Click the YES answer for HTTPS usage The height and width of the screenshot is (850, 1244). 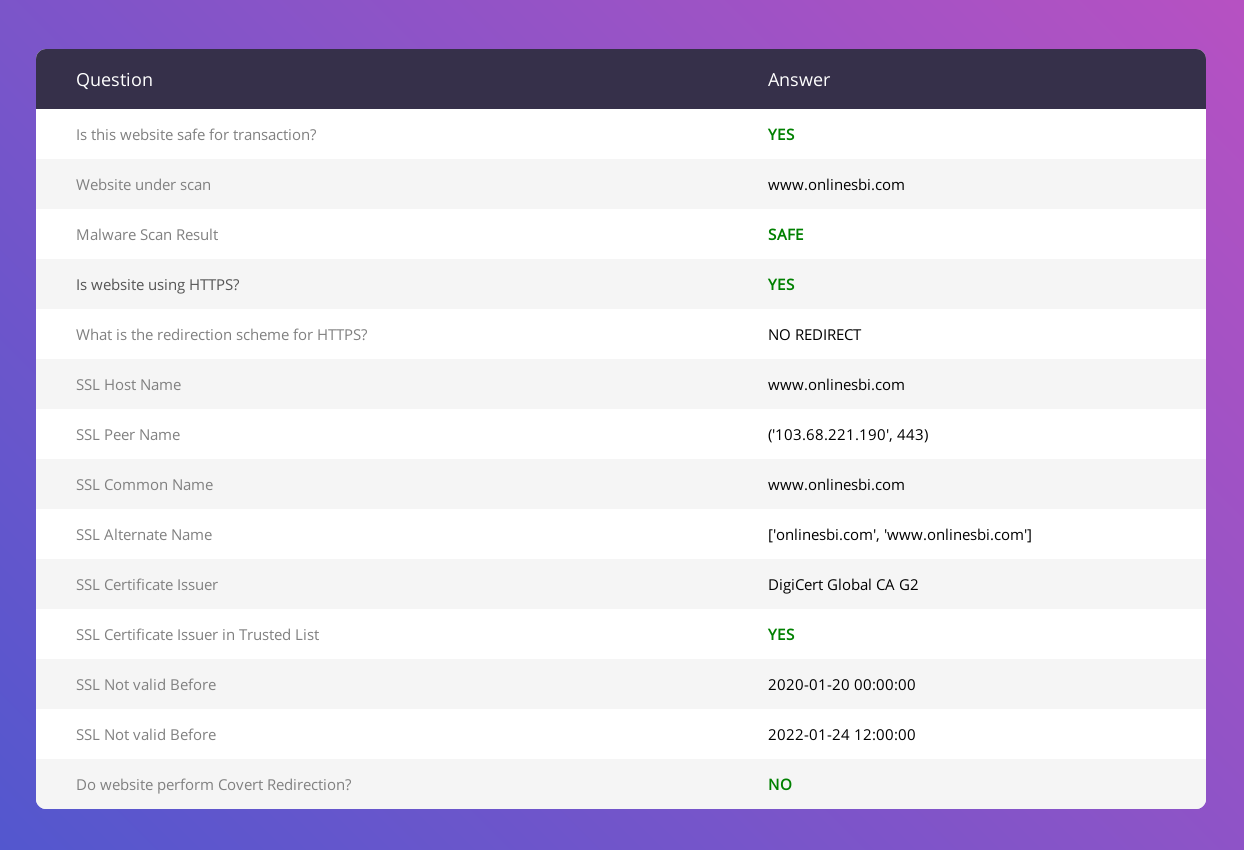[781, 284]
